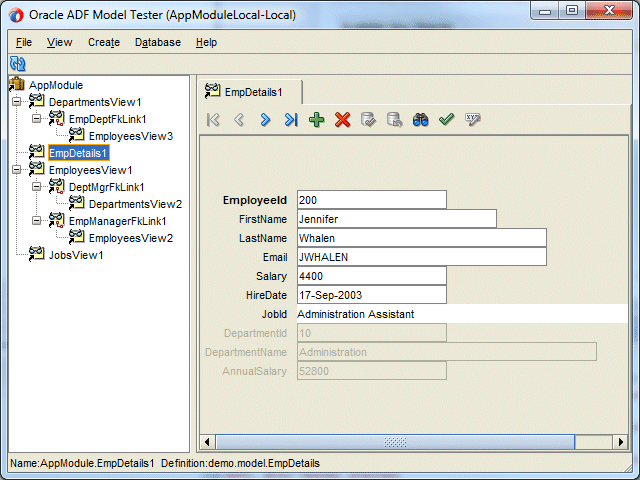
Task: Maximize the ADF Model Tester window
Action: click(x=572, y=10)
